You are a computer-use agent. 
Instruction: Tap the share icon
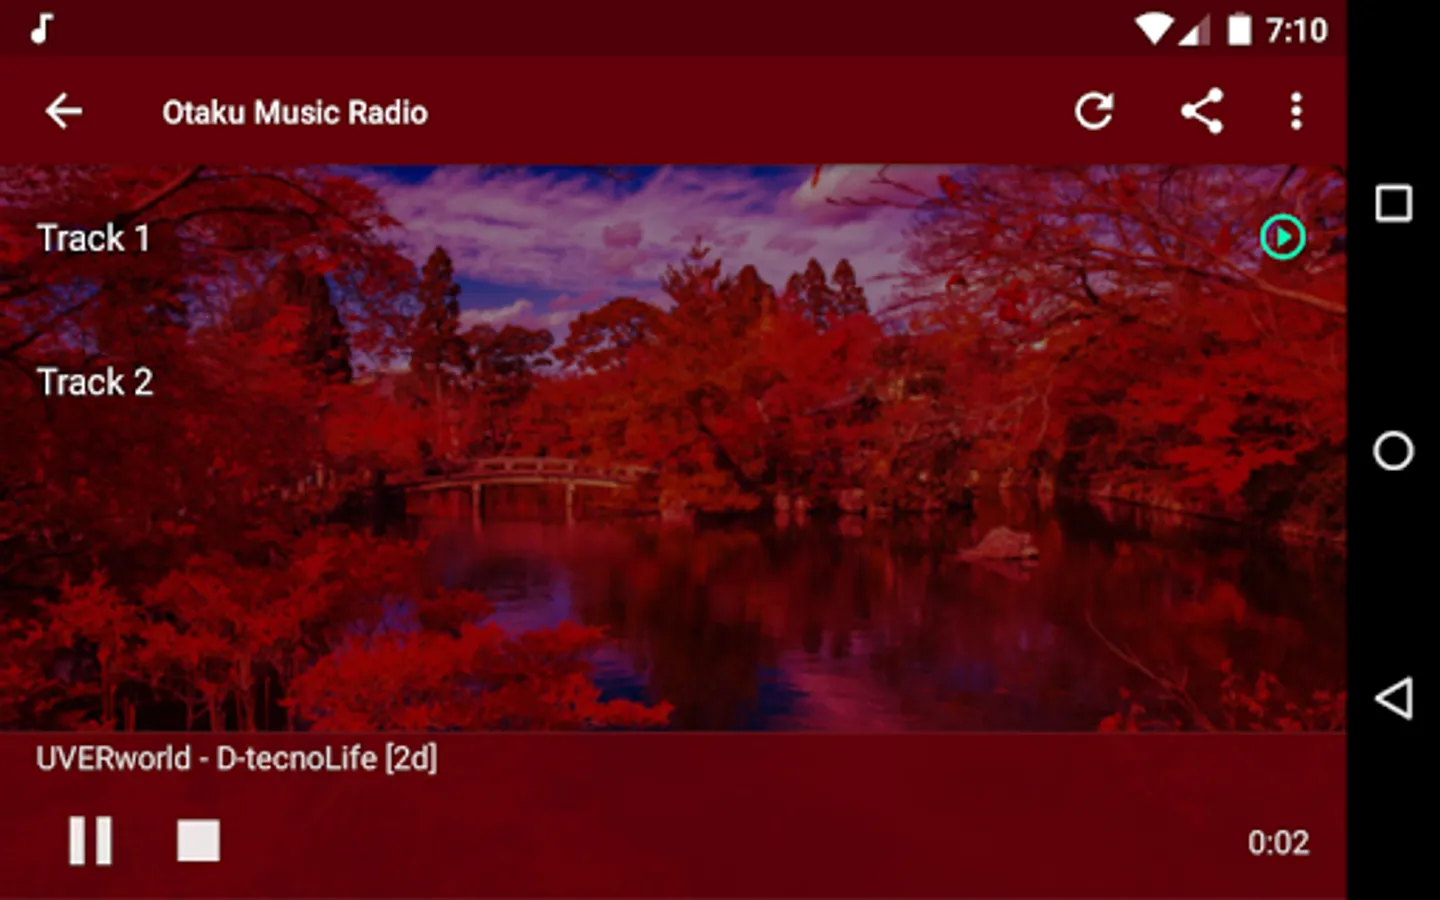1201,111
